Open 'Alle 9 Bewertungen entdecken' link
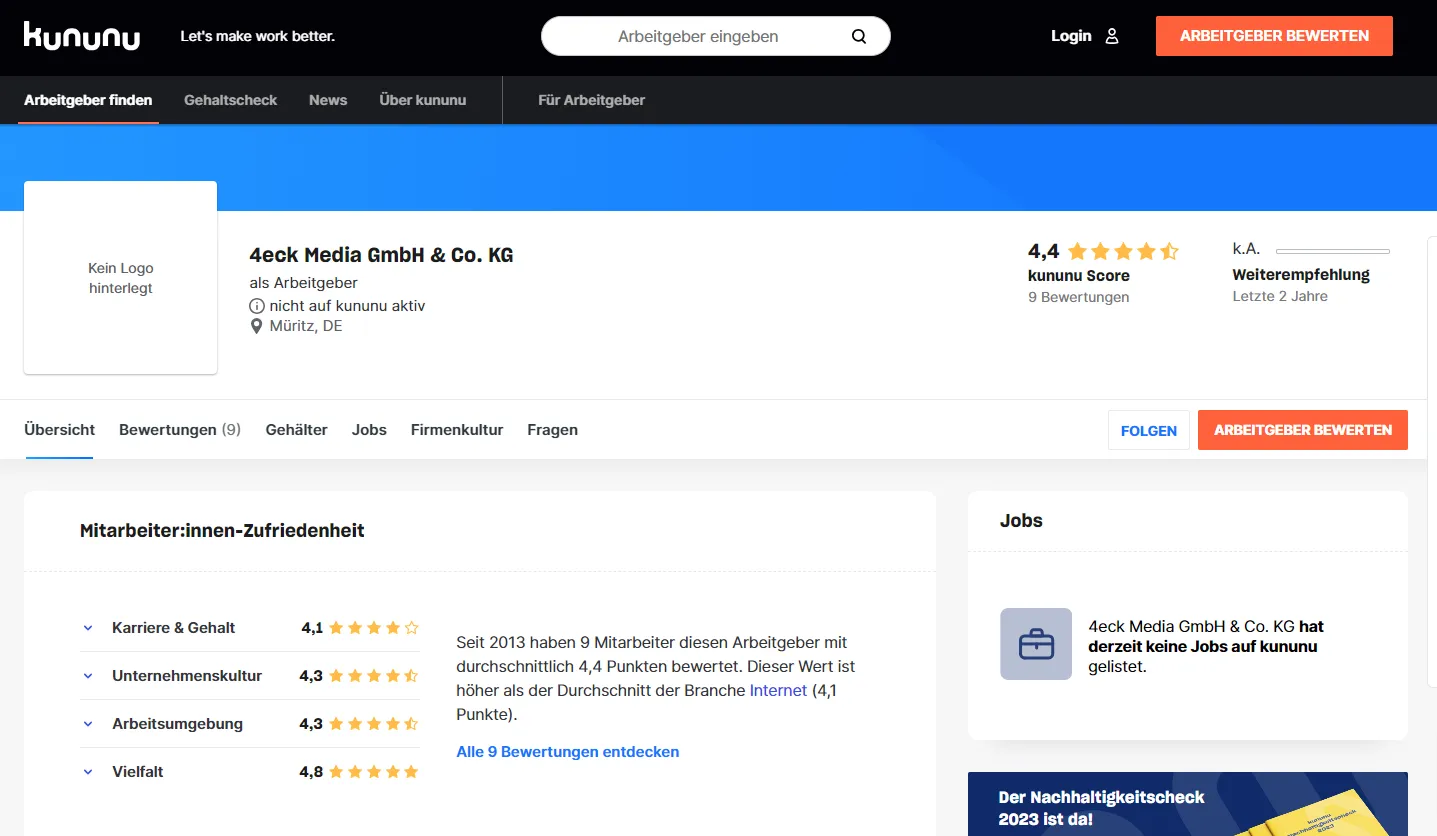Viewport: 1437px width, 836px height. tap(568, 752)
